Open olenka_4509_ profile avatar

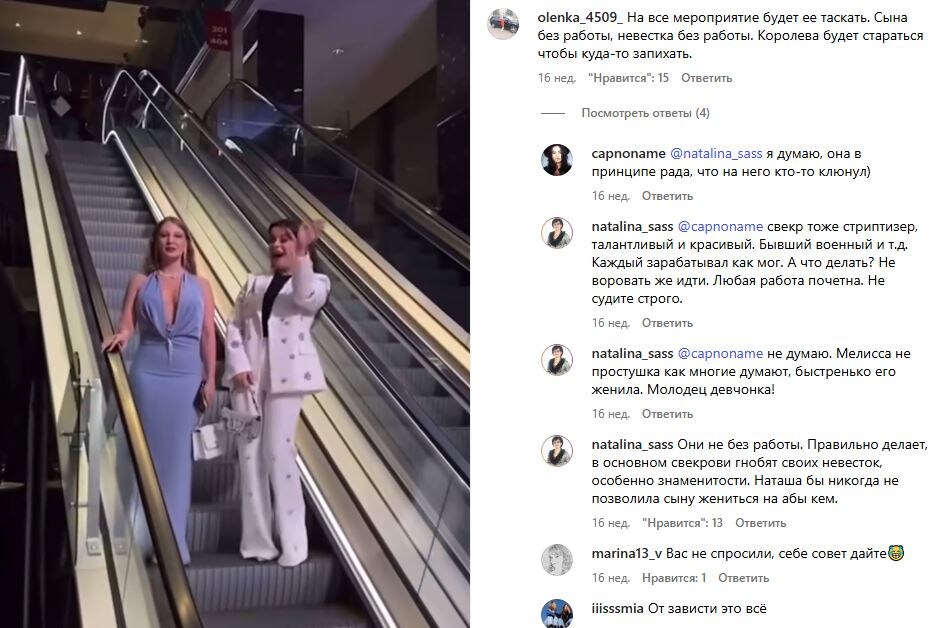[503, 24]
